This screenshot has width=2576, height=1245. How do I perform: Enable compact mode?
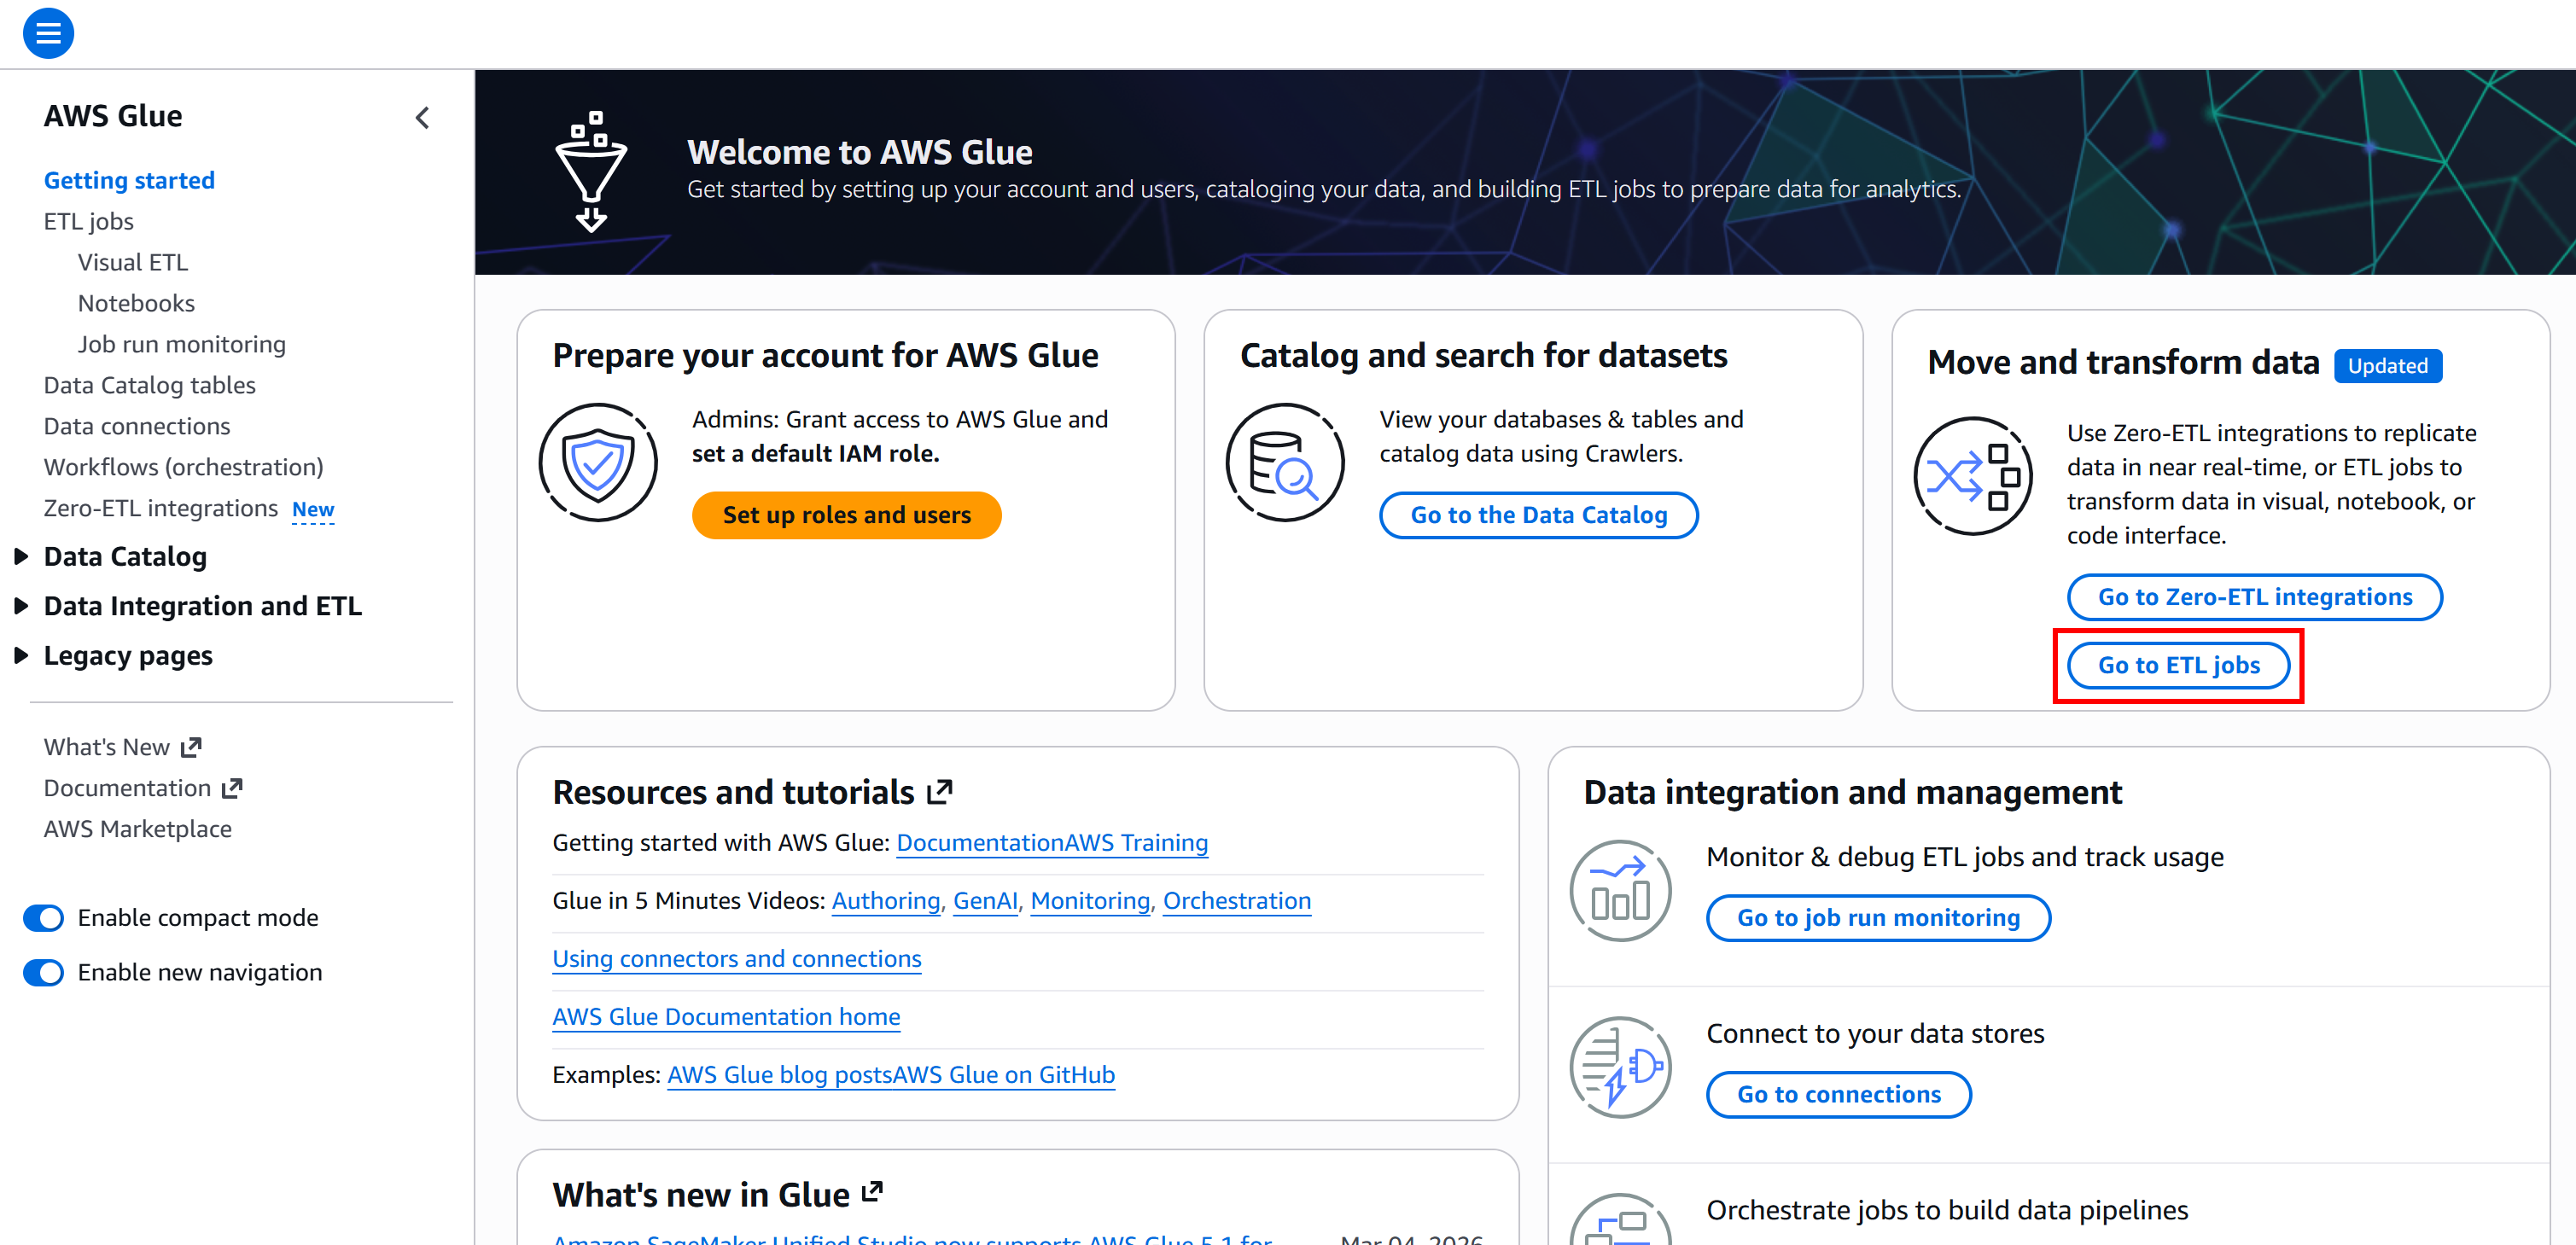point(43,917)
